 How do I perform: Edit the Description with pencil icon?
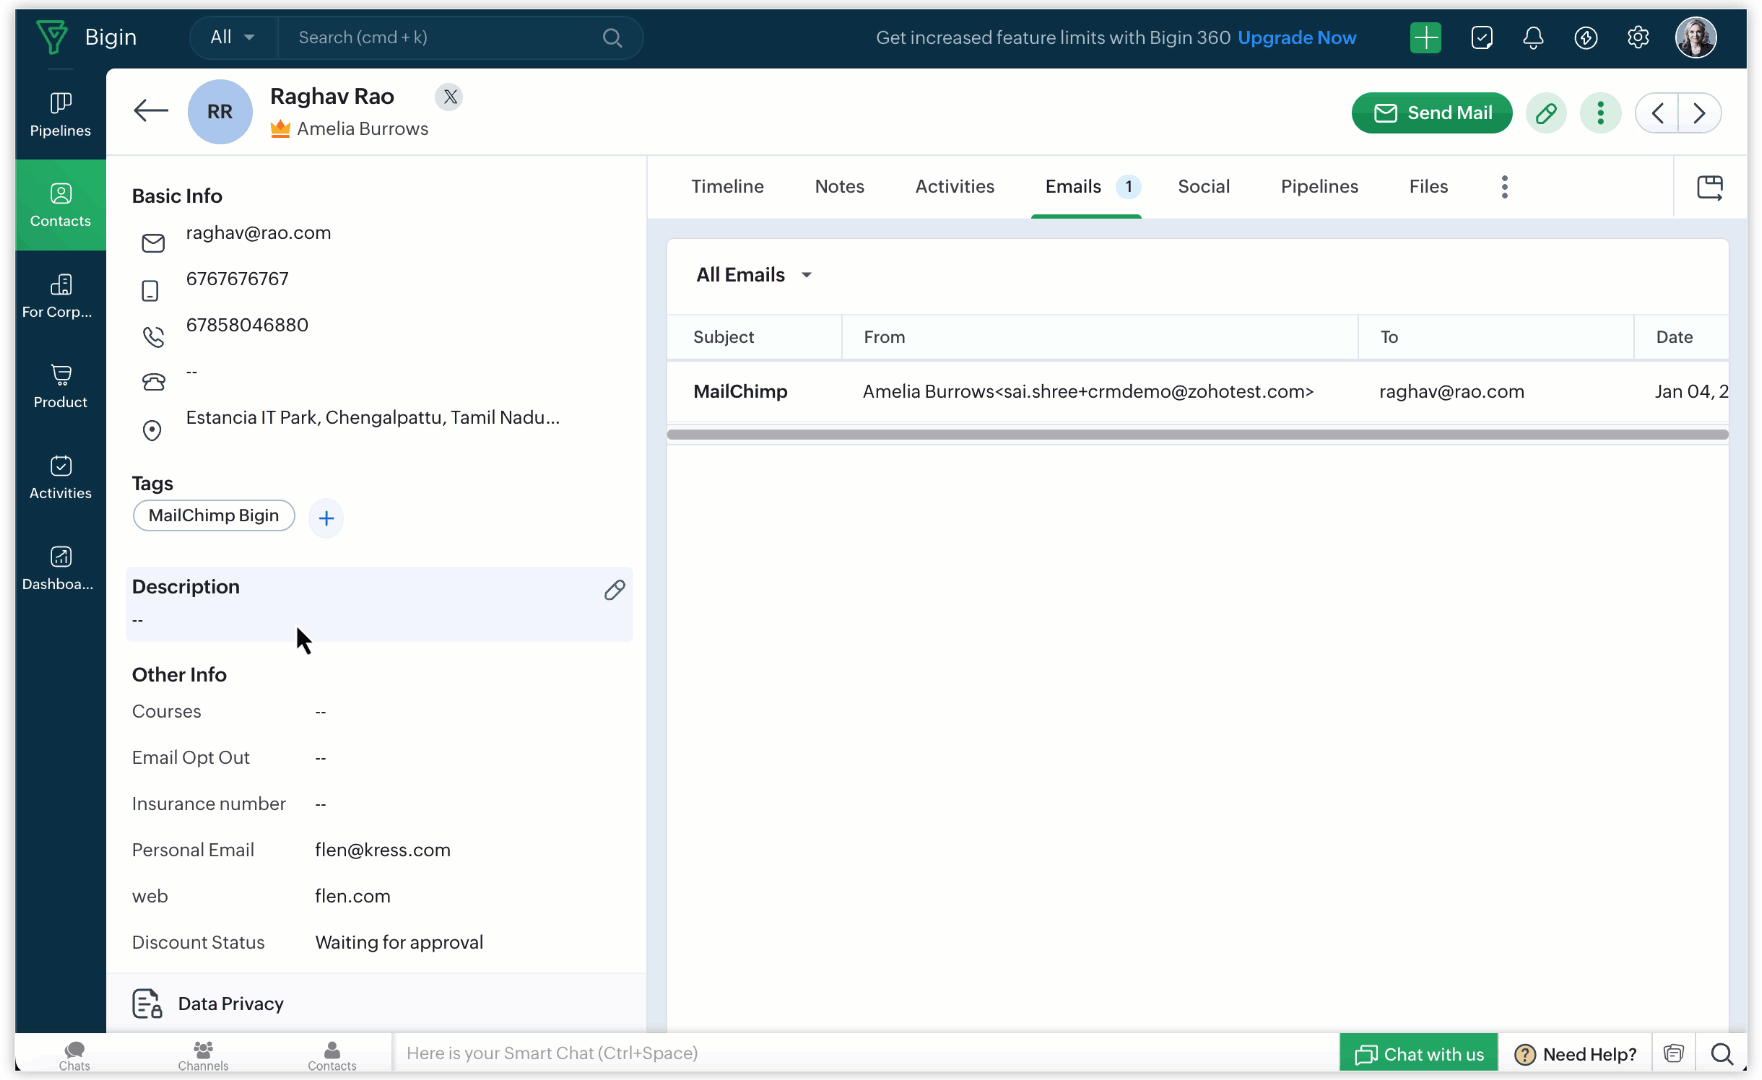coord(615,590)
